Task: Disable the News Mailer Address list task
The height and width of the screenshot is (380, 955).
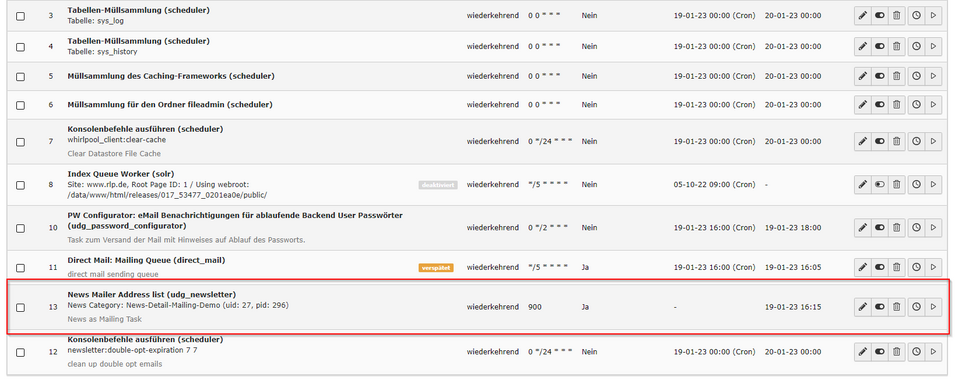Action: pyautogui.click(x=879, y=307)
